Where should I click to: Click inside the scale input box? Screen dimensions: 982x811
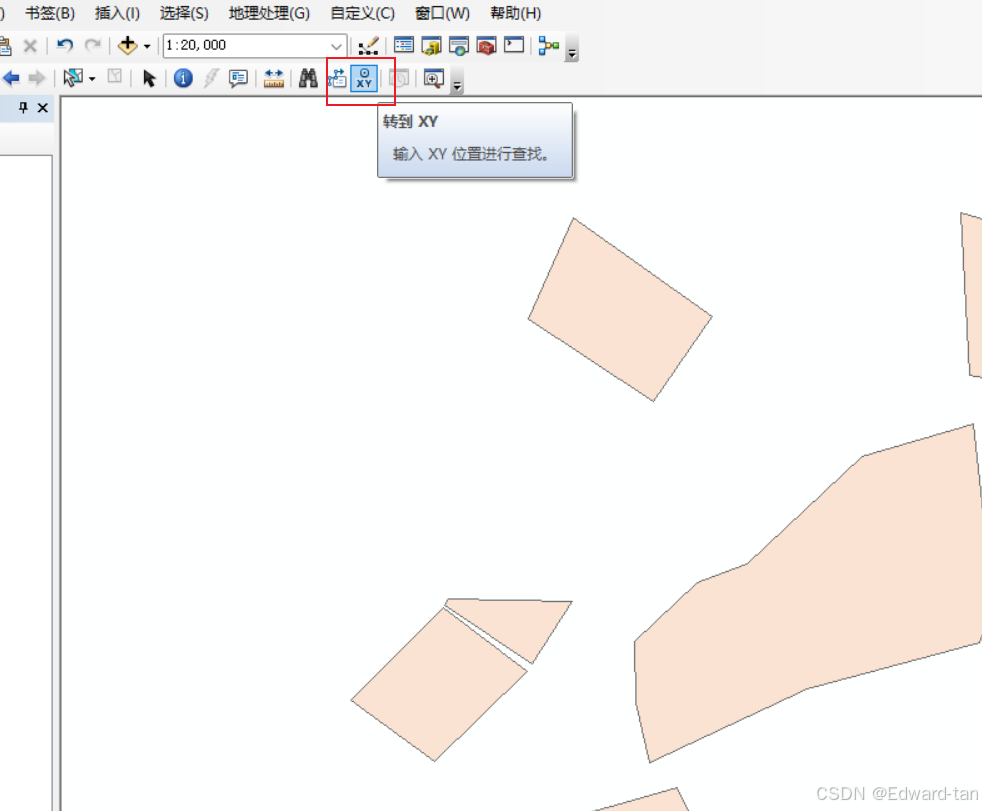pyautogui.click(x=250, y=45)
